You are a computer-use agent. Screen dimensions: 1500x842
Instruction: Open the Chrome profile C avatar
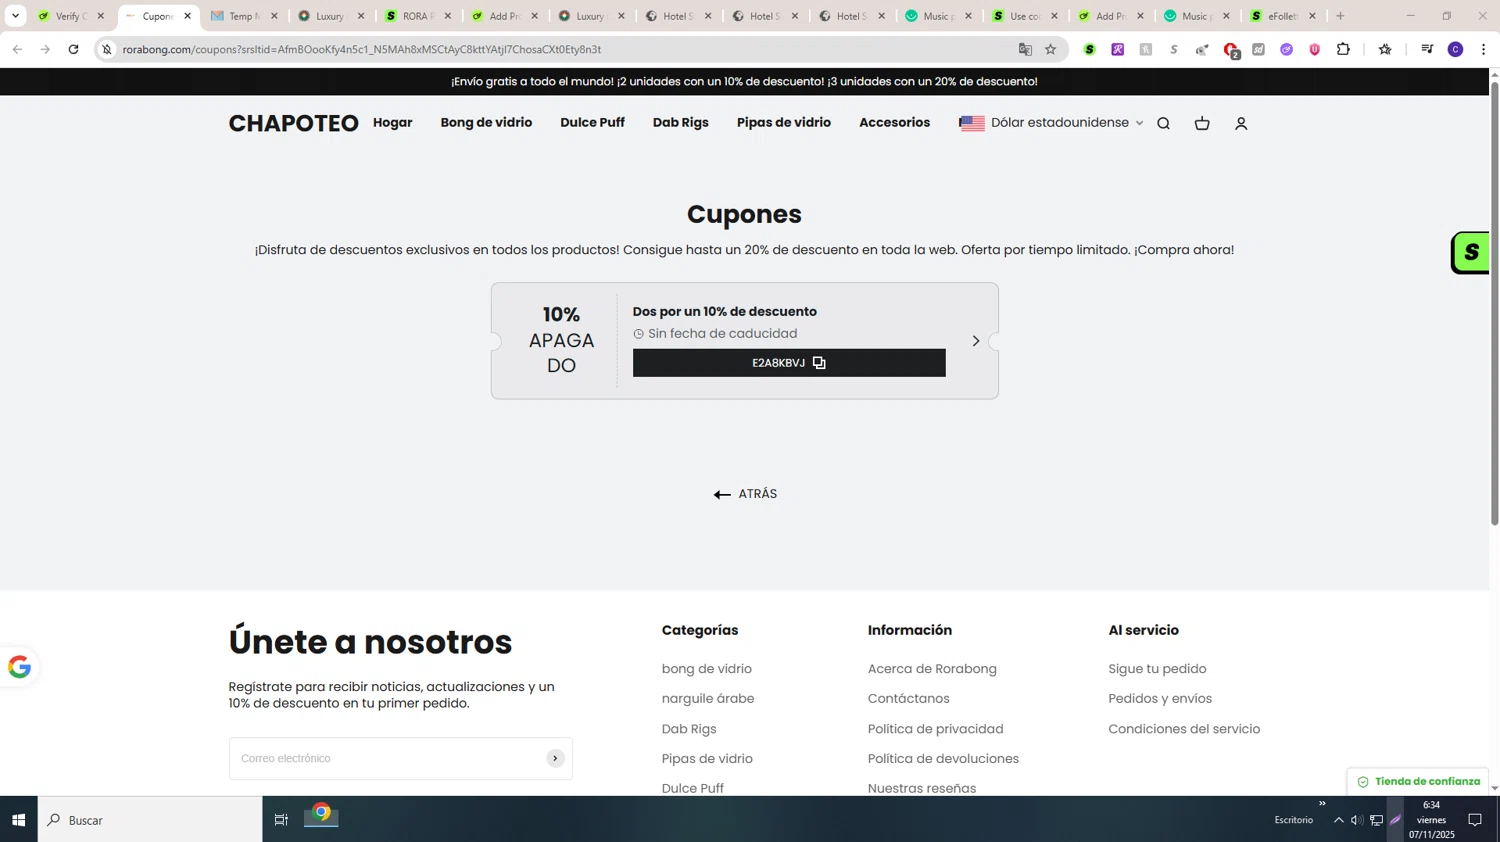(1456, 49)
